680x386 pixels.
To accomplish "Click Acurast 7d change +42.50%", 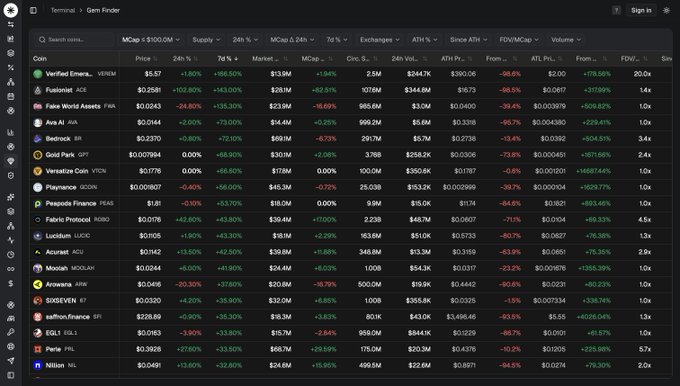I will tap(229, 252).
